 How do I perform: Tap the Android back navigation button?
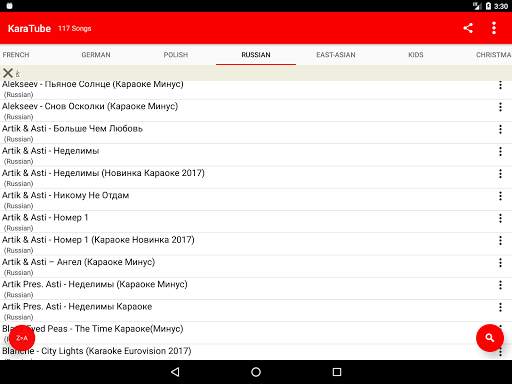(175, 372)
